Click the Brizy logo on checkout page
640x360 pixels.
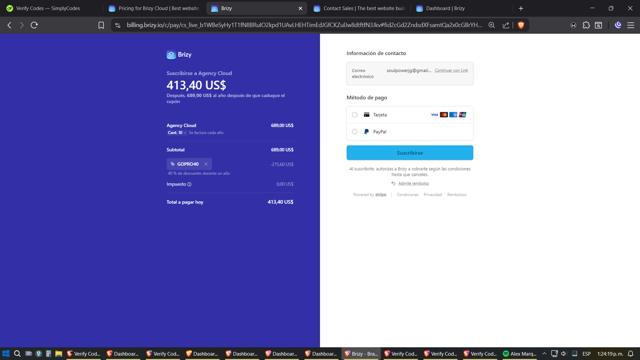[179, 55]
